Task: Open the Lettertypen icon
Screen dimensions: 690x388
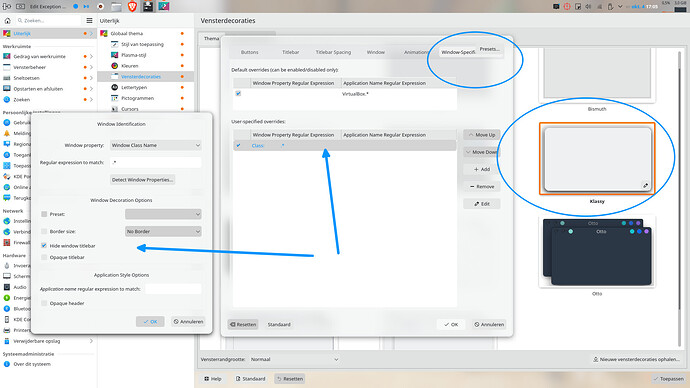Action: tap(114, 87)
